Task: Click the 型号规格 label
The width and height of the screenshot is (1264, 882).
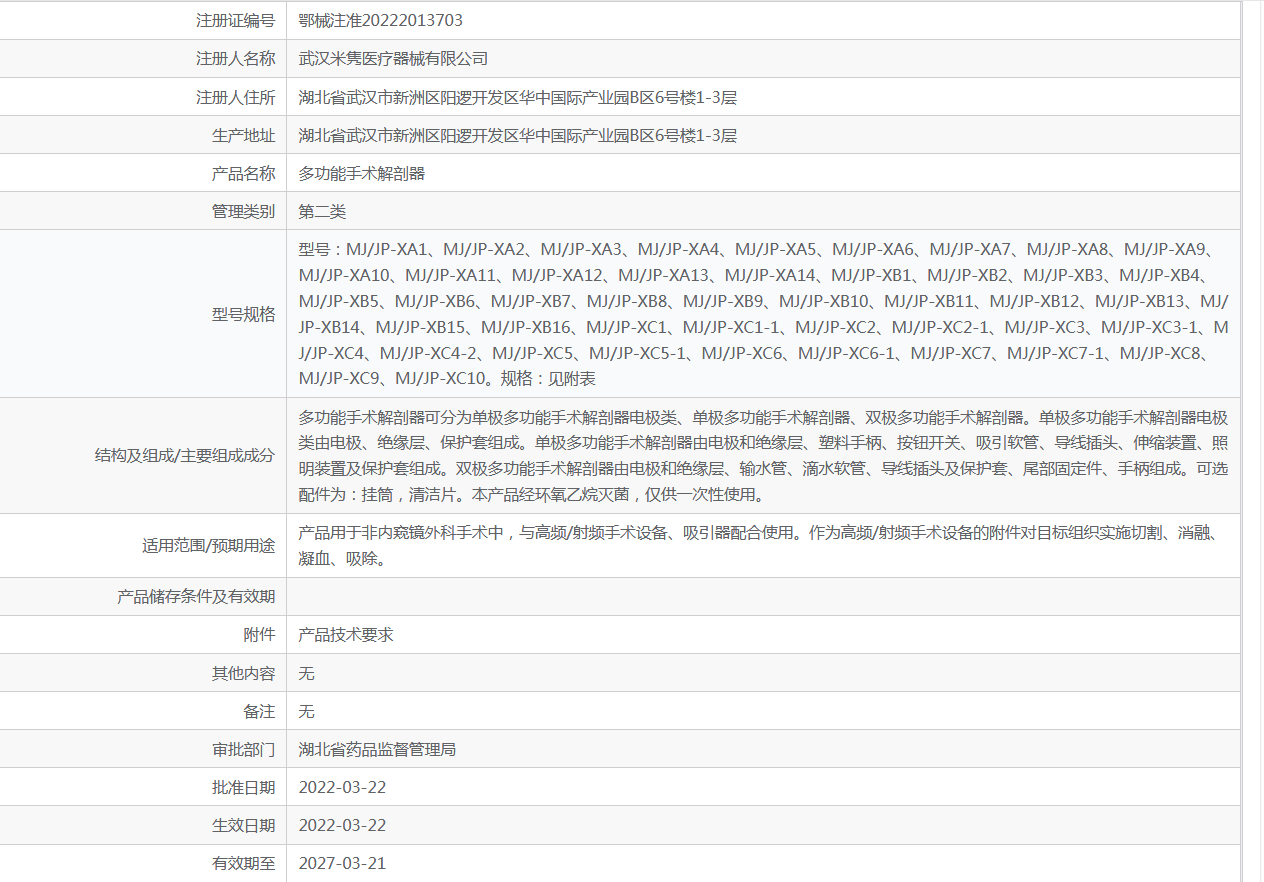Action: (x=243, y=314)
